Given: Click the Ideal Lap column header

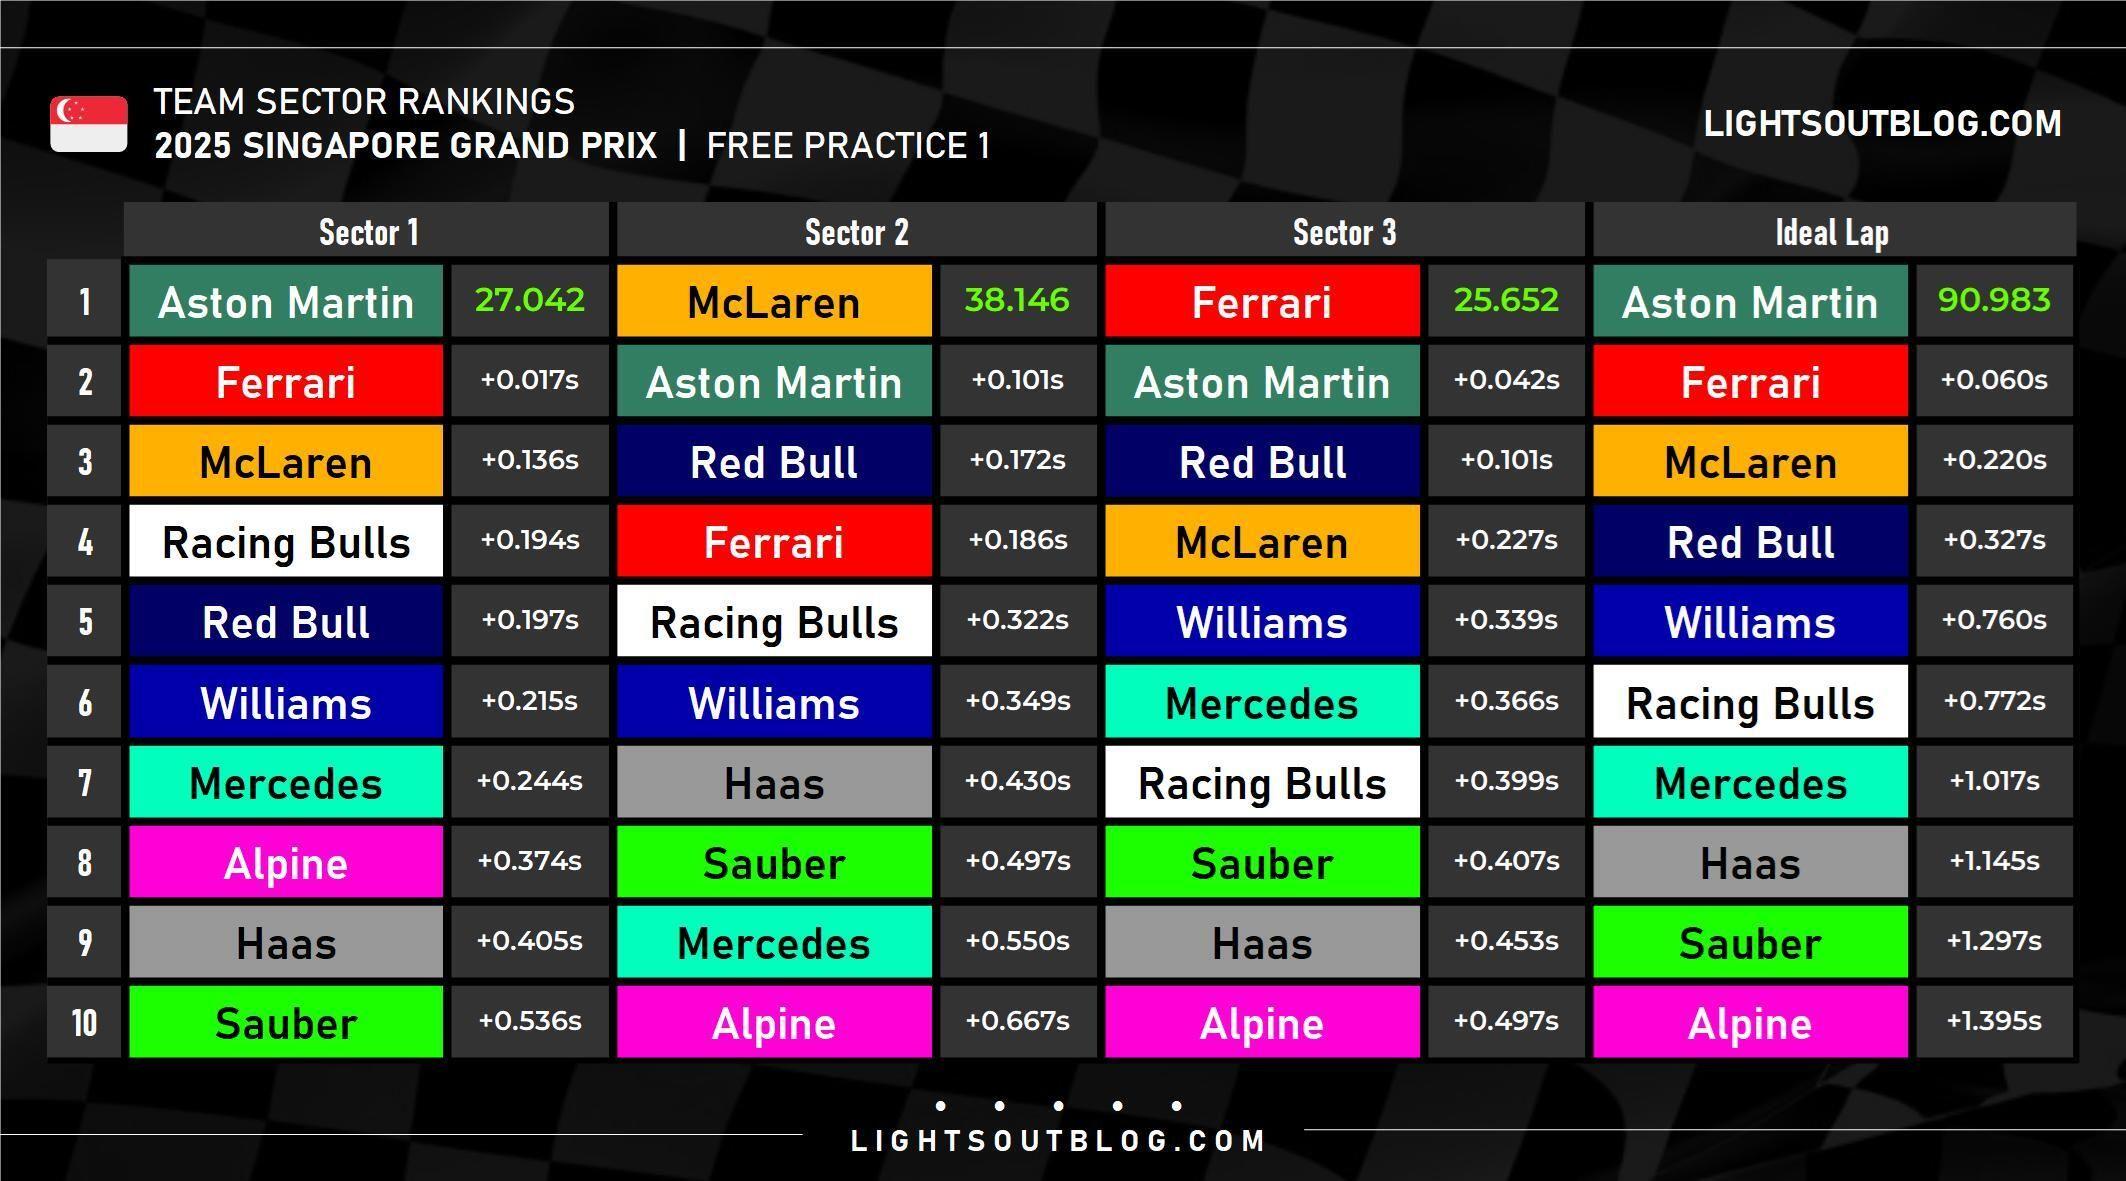Looking at the screenshot, I should point(1832,232).
